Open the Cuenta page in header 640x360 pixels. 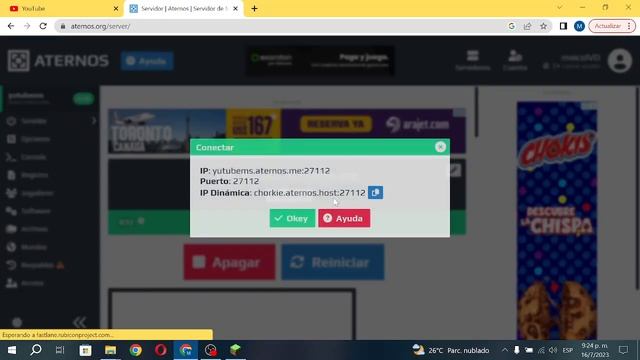tap(515, 60)
